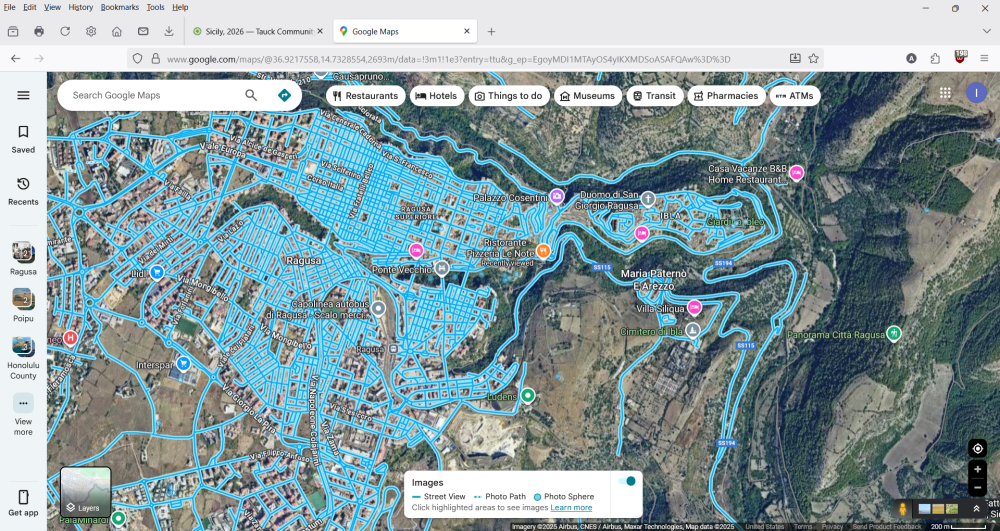Zoom in on the map

978,470
